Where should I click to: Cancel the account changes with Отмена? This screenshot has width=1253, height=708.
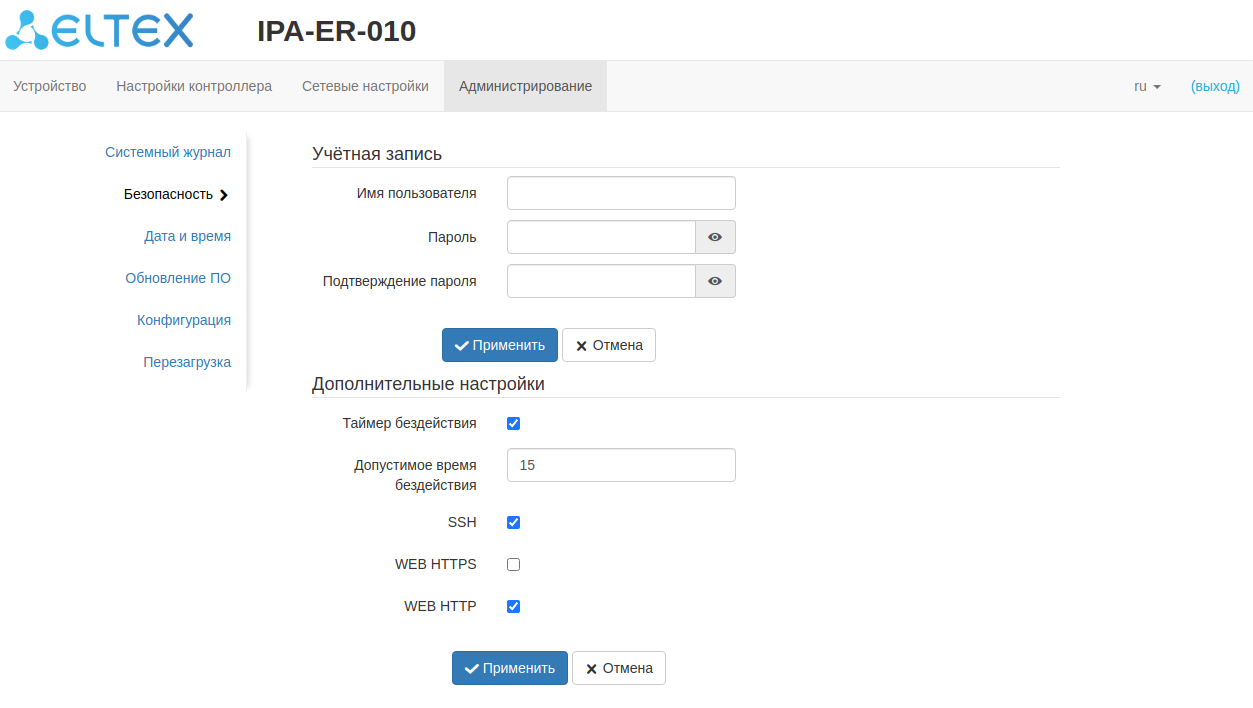coord(609,345)
